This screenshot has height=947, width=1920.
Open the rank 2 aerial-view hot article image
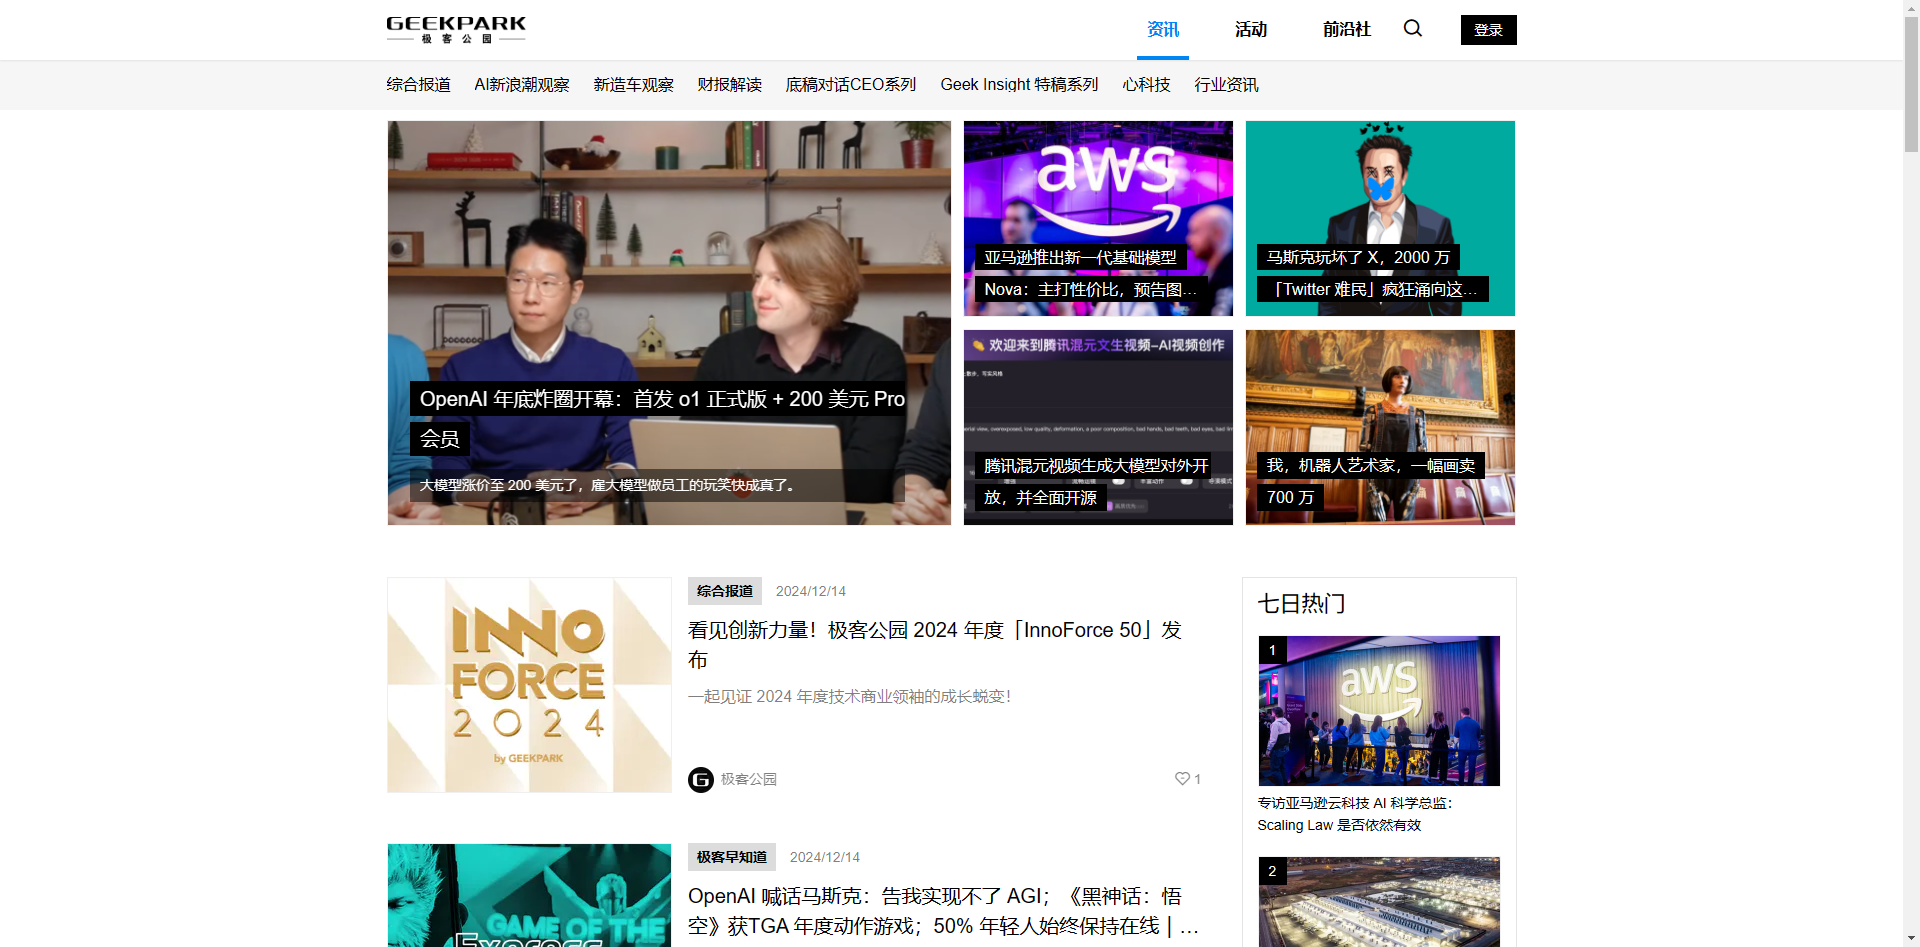coord(1378,901)
